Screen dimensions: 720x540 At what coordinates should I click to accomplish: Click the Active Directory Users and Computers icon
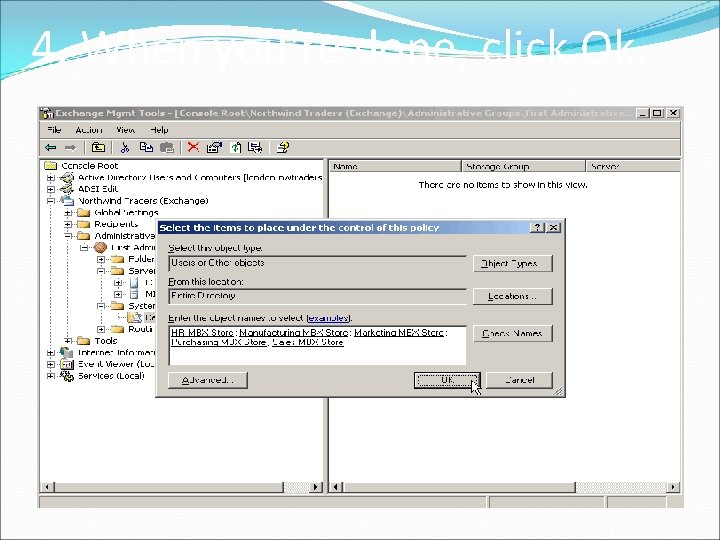(67, 177)
